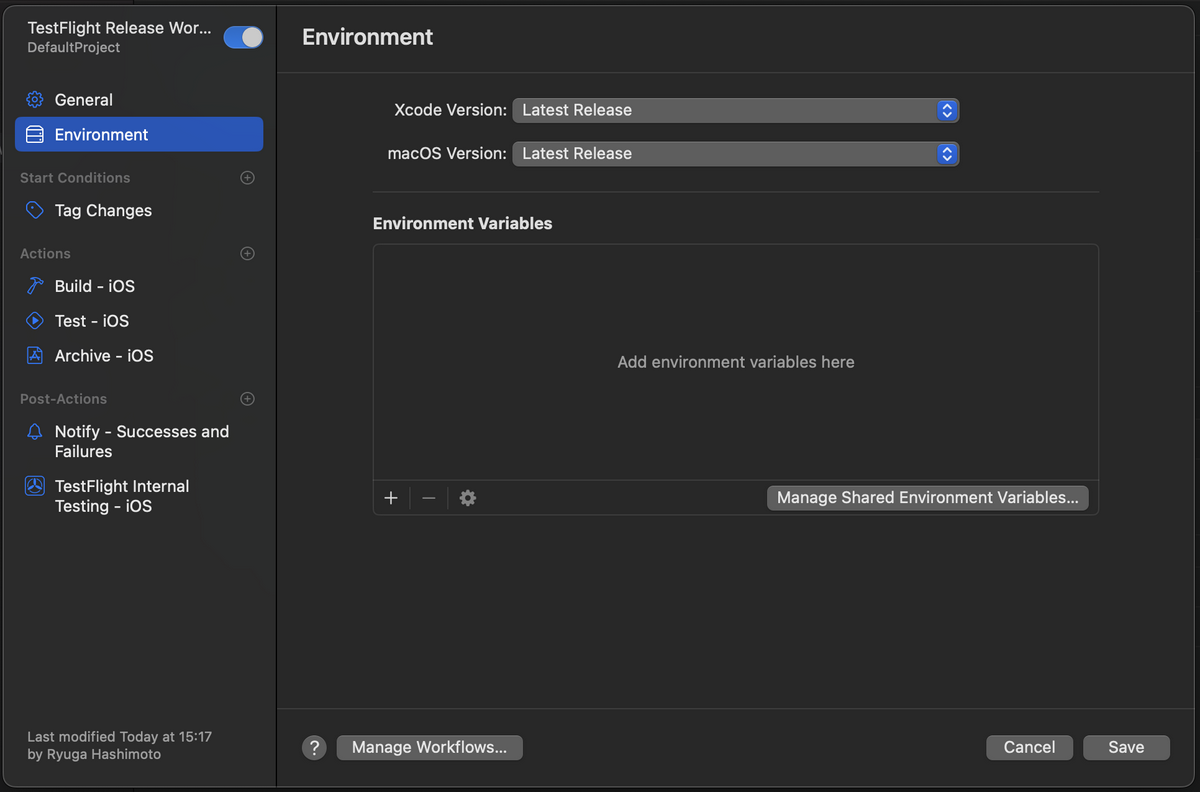Screen dimensions: 1200x792
Task: Click the Environment Variables heading
Action: pos(462,224)
